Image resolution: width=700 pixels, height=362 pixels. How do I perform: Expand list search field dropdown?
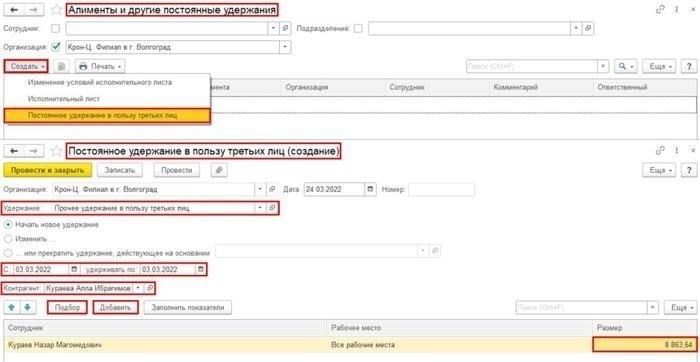click(604, 67)
